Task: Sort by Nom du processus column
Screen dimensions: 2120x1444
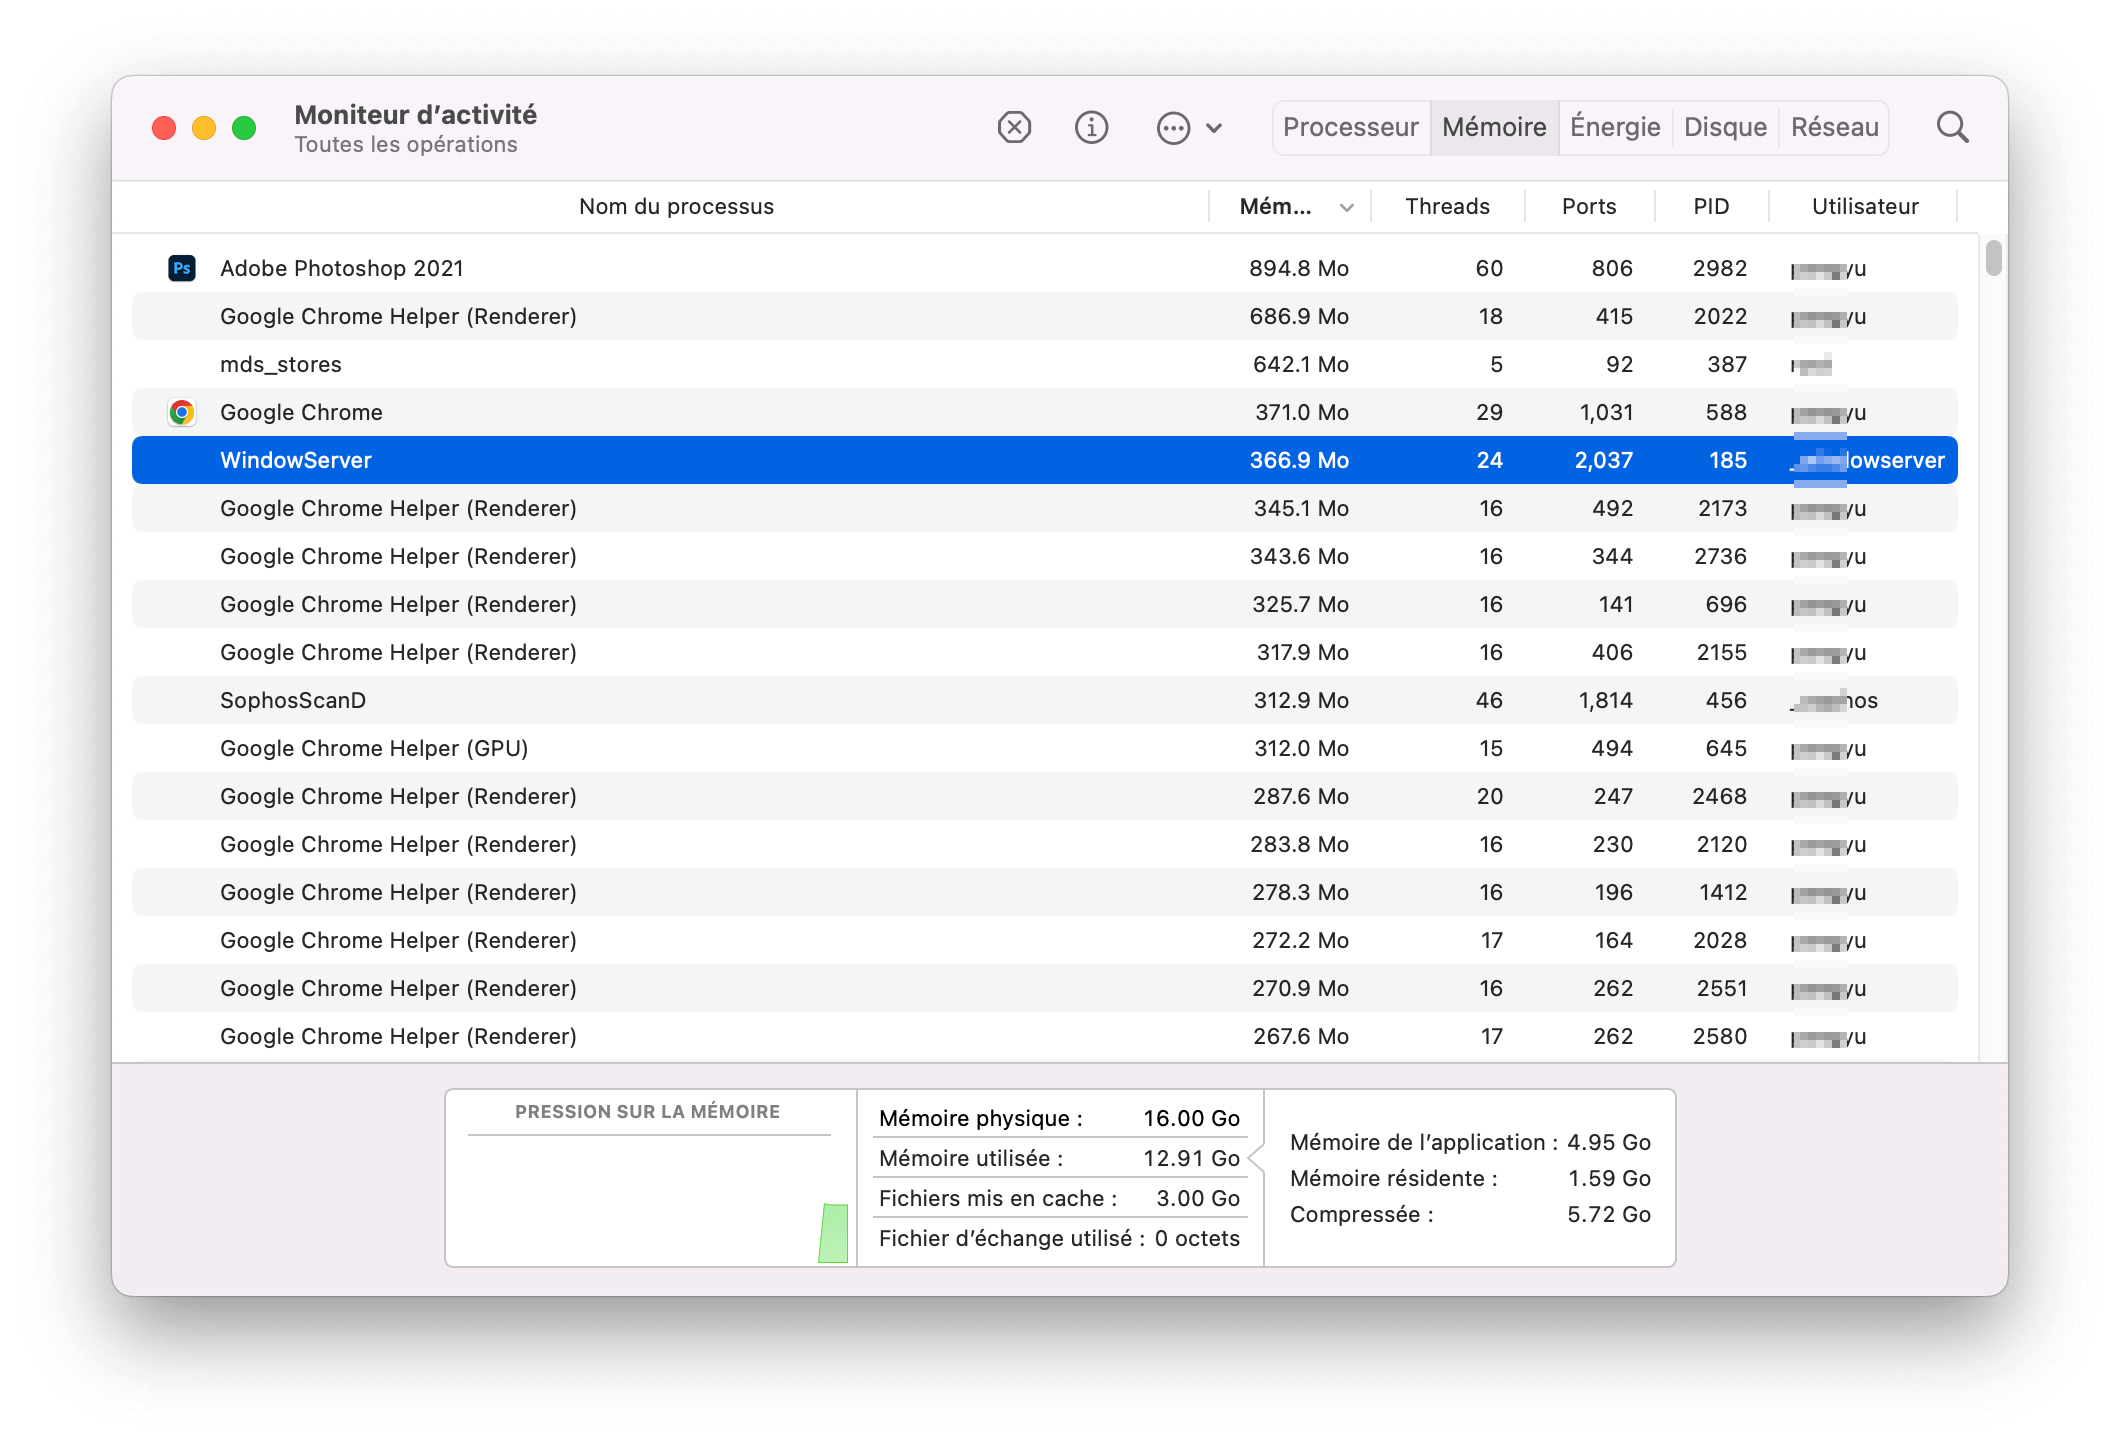Action: pyautogui.click(x=676, y=207)
